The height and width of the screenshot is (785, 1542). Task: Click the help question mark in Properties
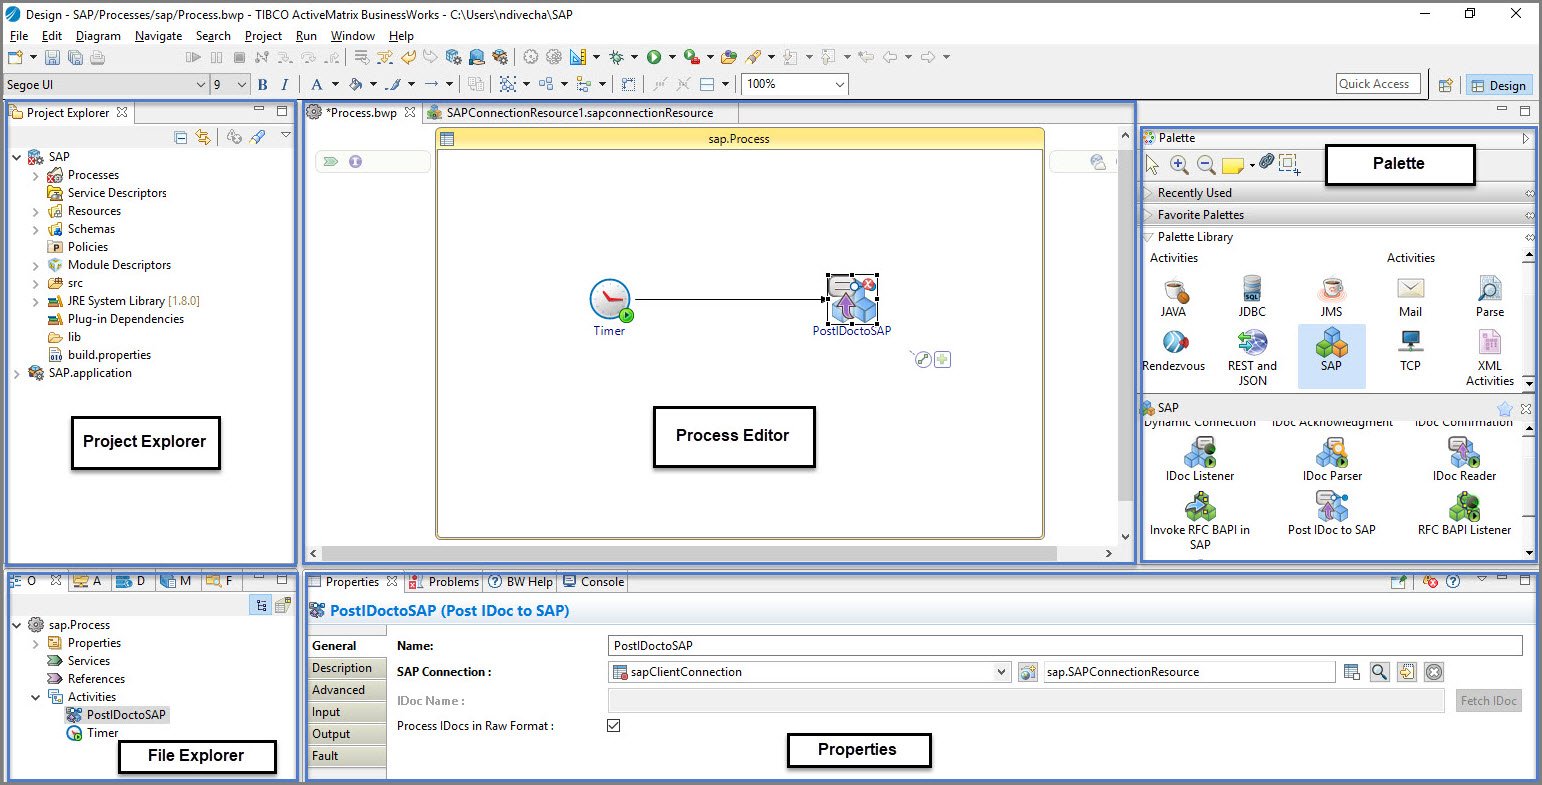pyautogui.click(x=1453, y=581)
